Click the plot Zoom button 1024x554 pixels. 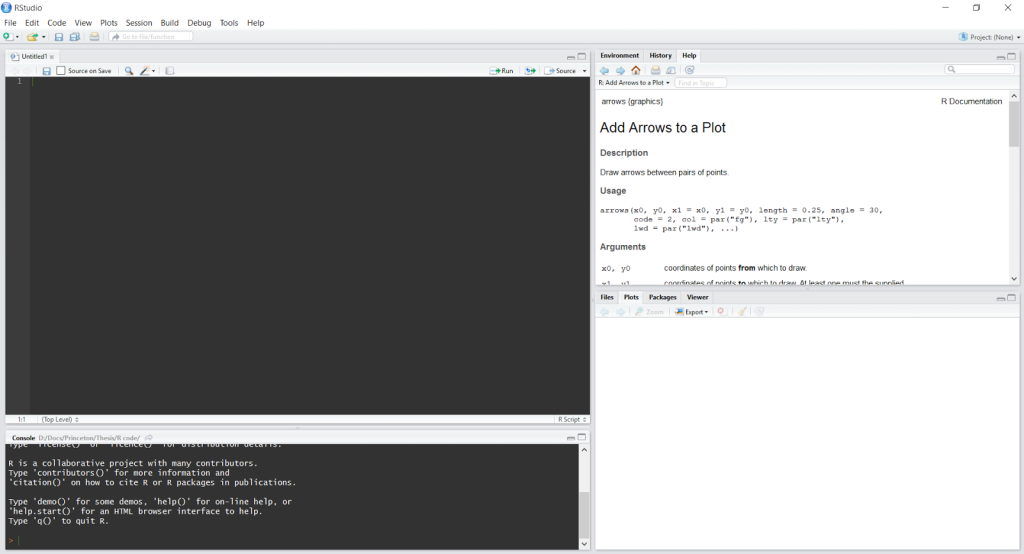click(649, 312)
